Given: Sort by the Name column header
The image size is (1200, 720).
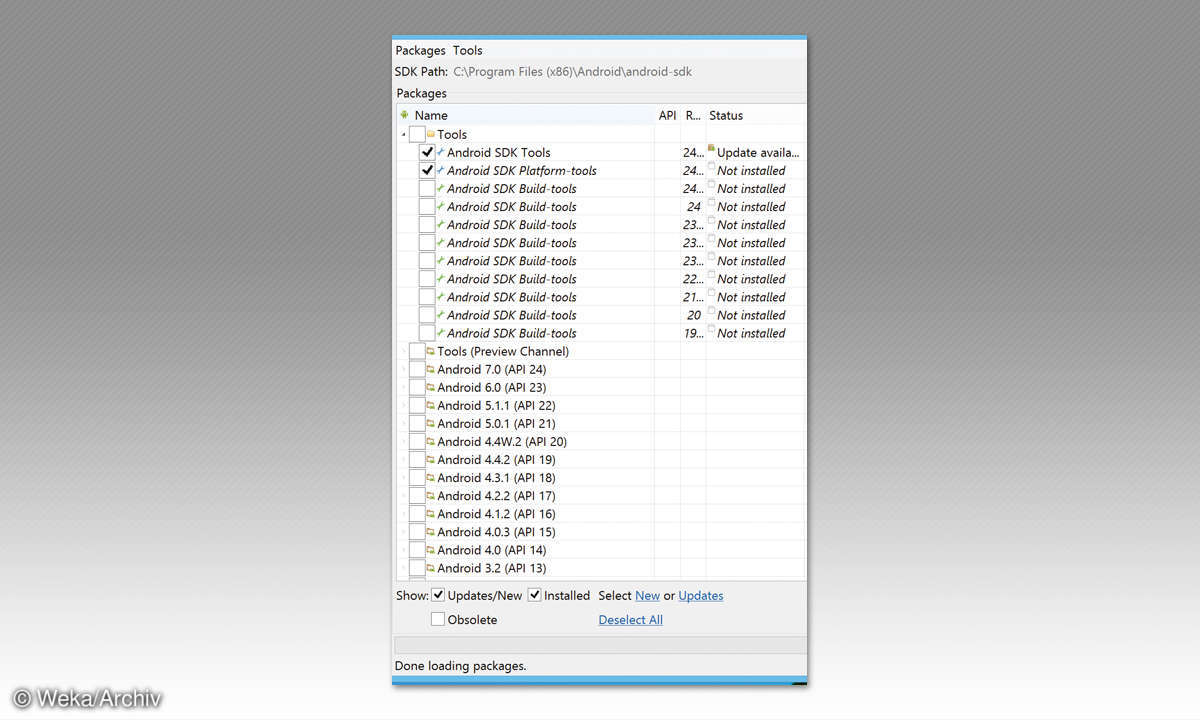Looking at the screenshot, I should click(526, 115).
